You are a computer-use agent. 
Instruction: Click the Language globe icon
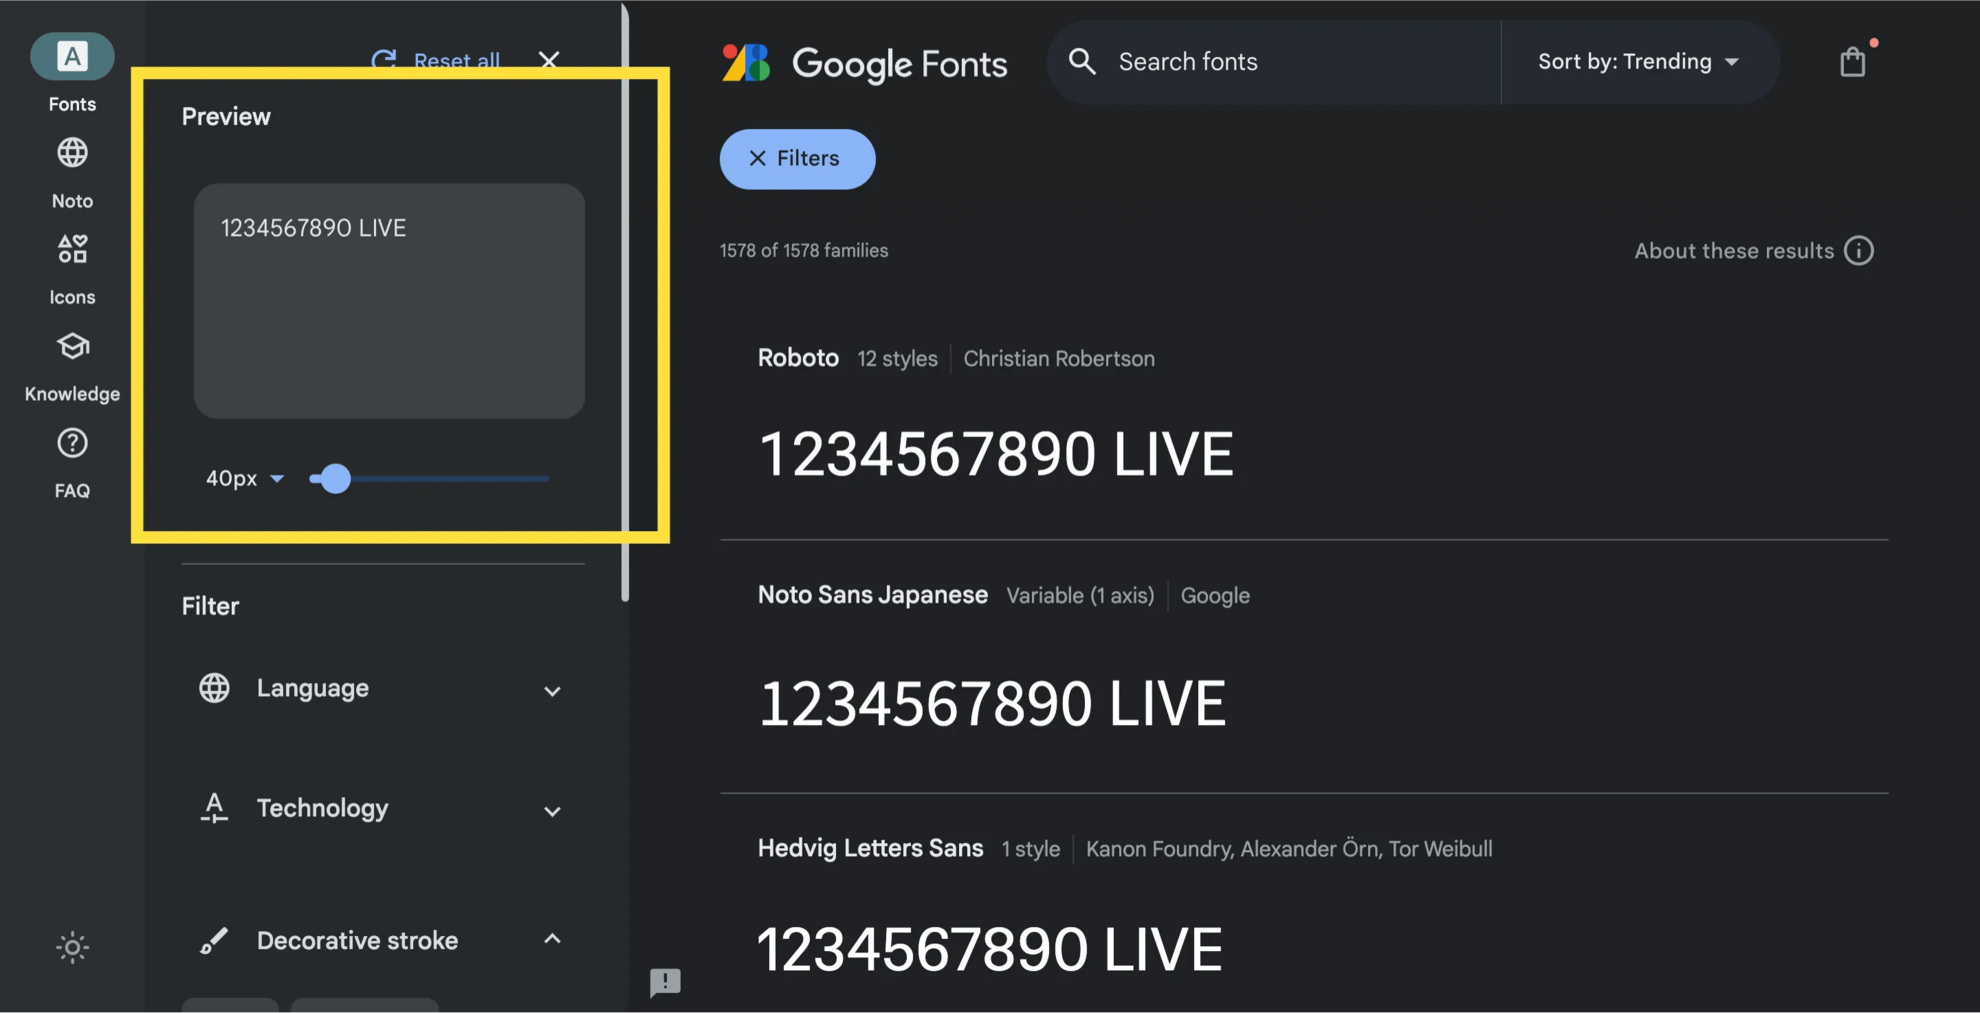[x=214, y=688]
